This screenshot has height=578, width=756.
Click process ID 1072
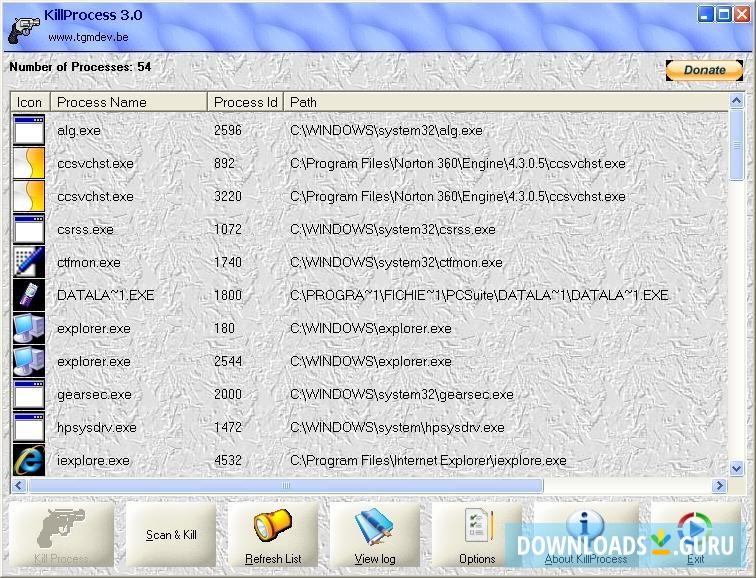coord(228,229)
